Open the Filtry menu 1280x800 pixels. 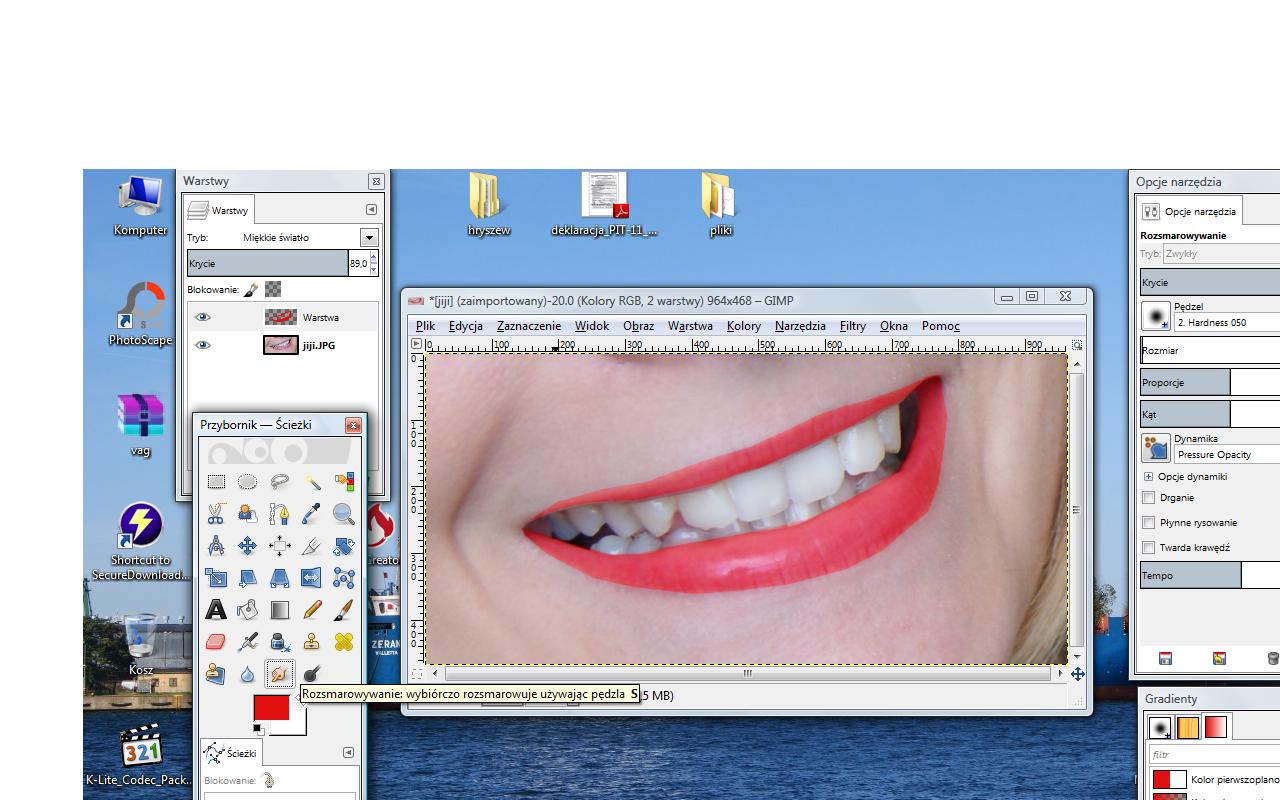[x=853, y=326]
